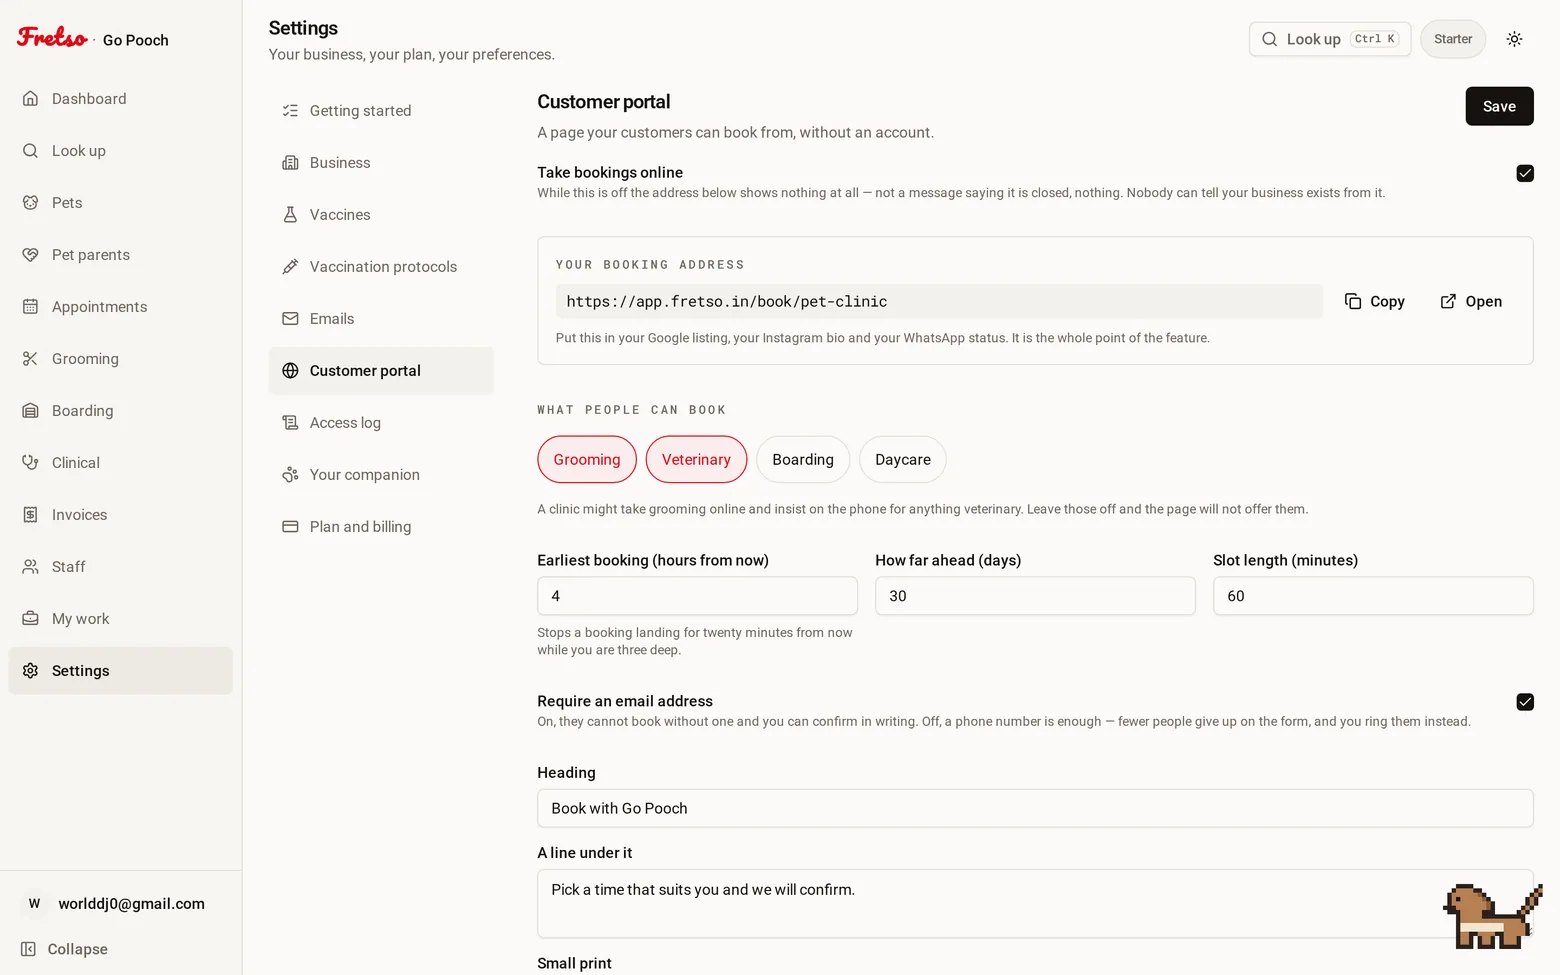Click the pixel dog companion mascot
Screen dimensions: 1560x975
click(x=1492, y=916)
